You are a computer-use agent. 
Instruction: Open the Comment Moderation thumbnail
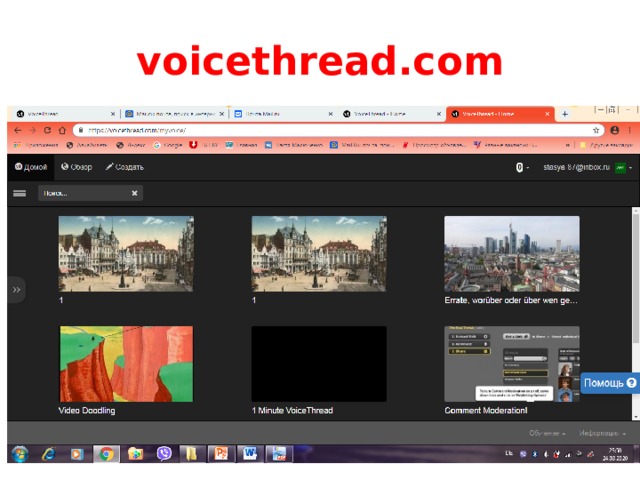[512, 364]
